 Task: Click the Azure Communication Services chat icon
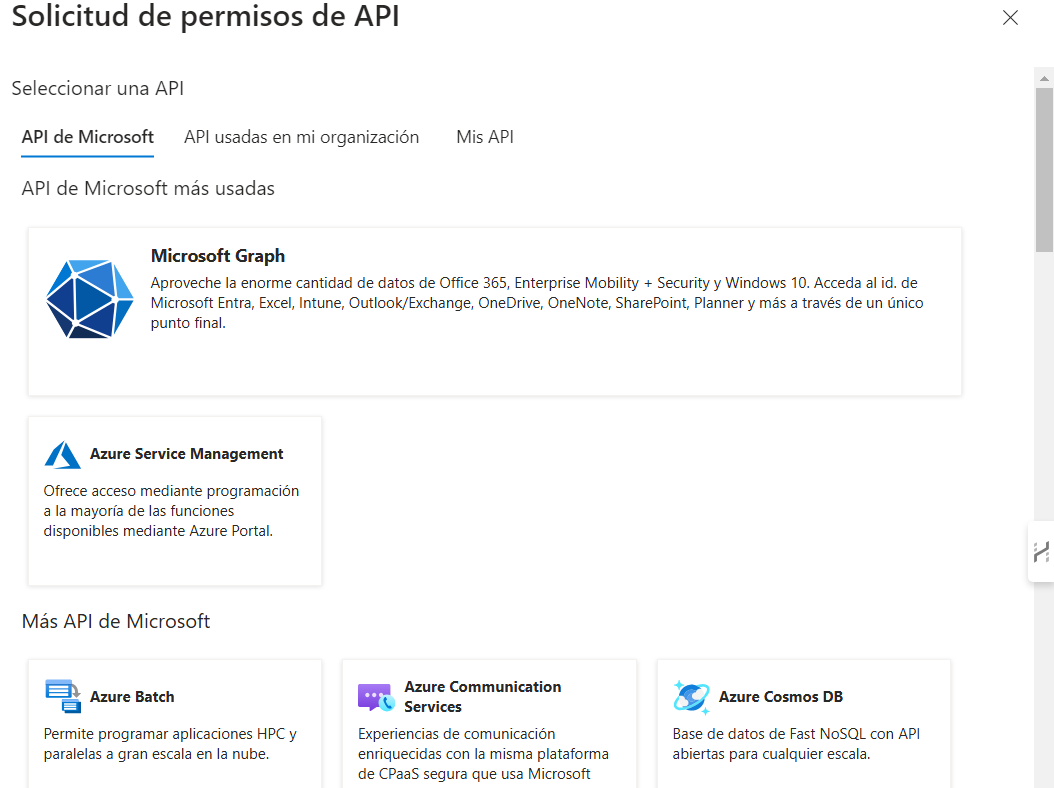point(374,696)
